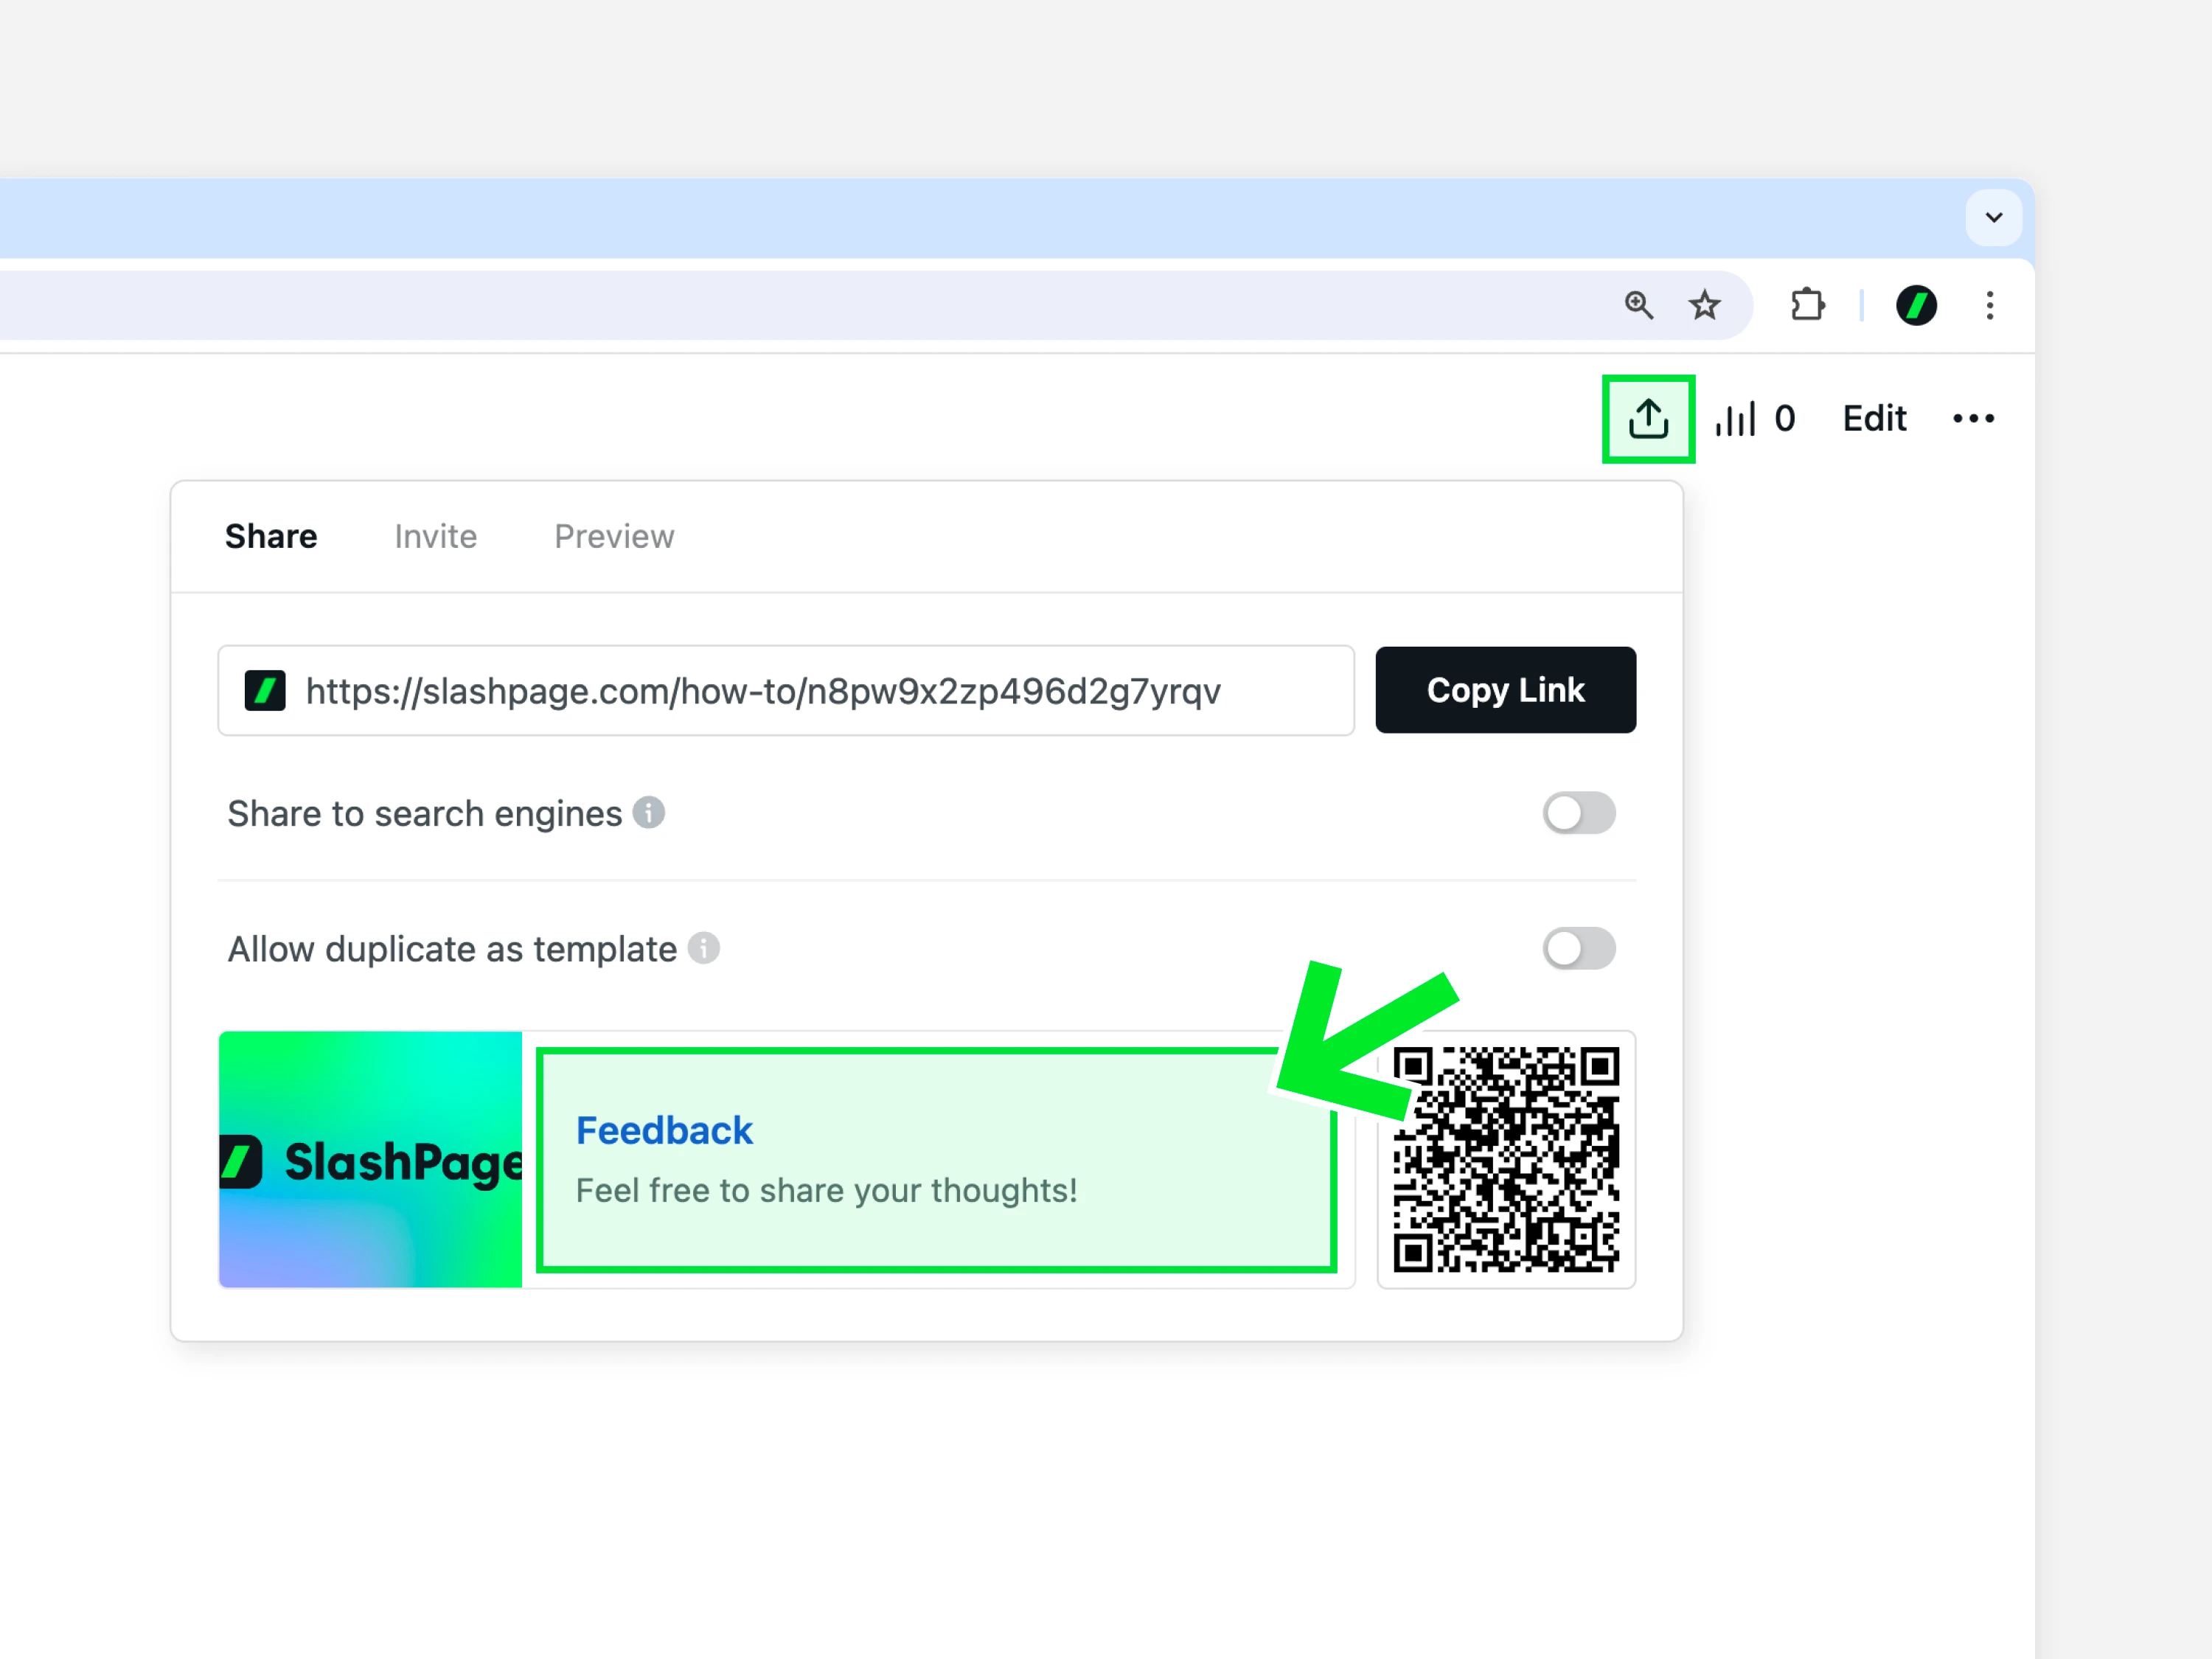Click the SlashPage favicon in the link field
Viewport: 2212px width, 1659px height.
(265, 690)
